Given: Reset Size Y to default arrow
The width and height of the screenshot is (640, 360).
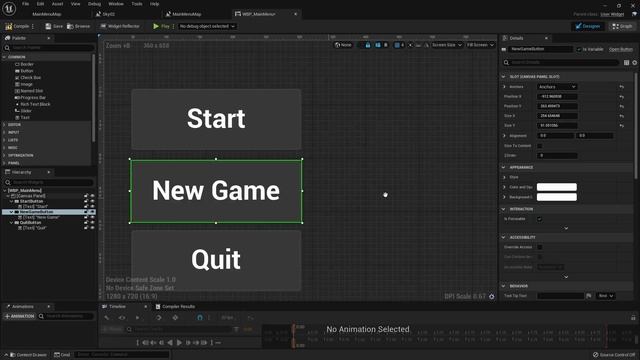Looking at the screenshot, I should point(621,126).
